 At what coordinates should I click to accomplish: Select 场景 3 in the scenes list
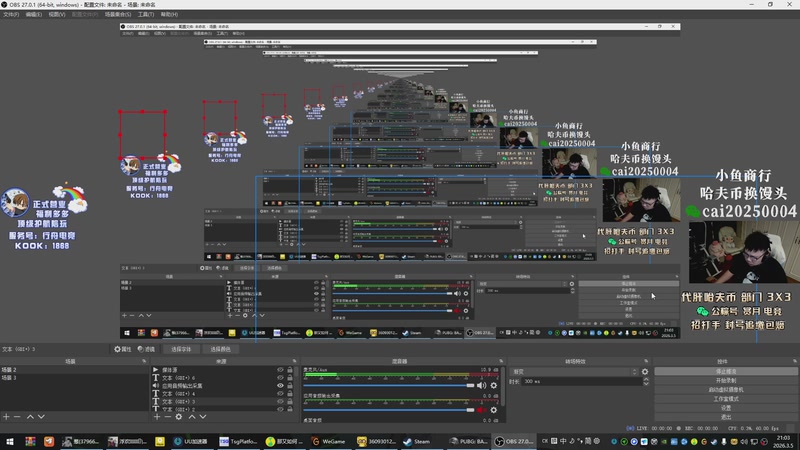(x=74, y=378)
